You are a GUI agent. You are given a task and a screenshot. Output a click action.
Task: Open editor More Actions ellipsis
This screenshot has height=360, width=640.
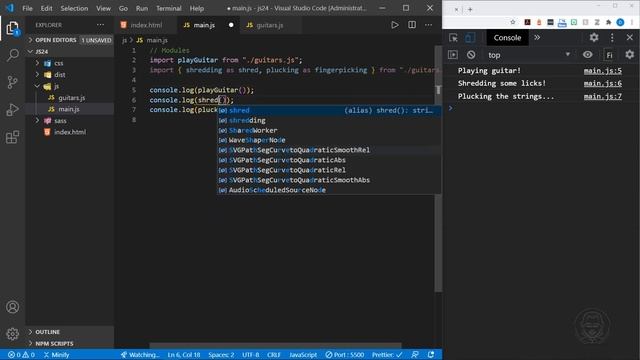[x=428, y=25]
